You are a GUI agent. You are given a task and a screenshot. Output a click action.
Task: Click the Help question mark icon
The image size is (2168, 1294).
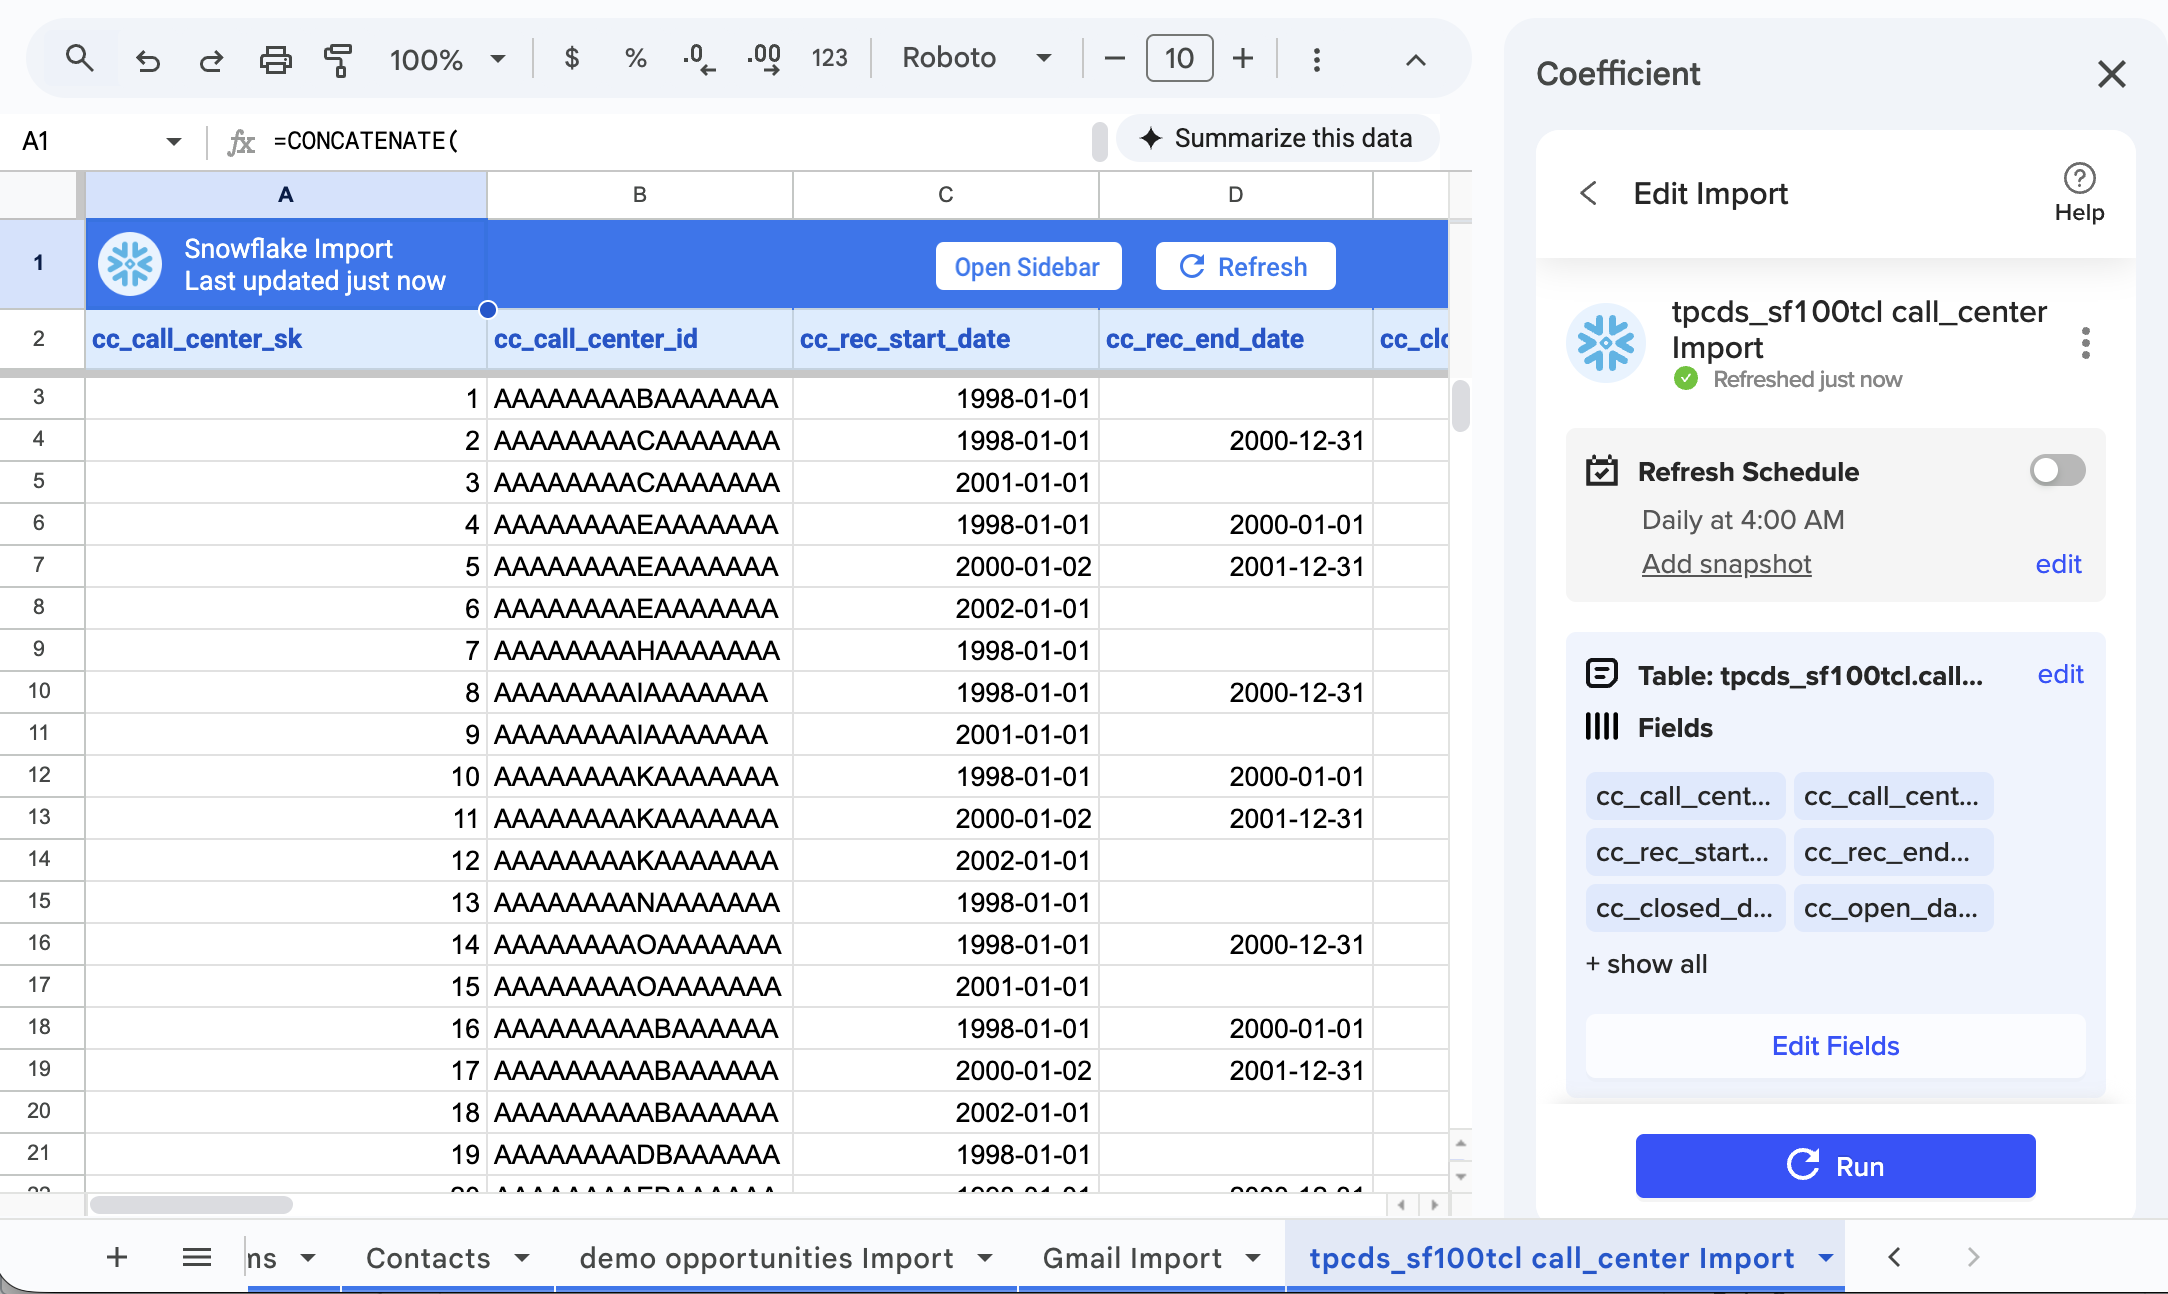2079,179
